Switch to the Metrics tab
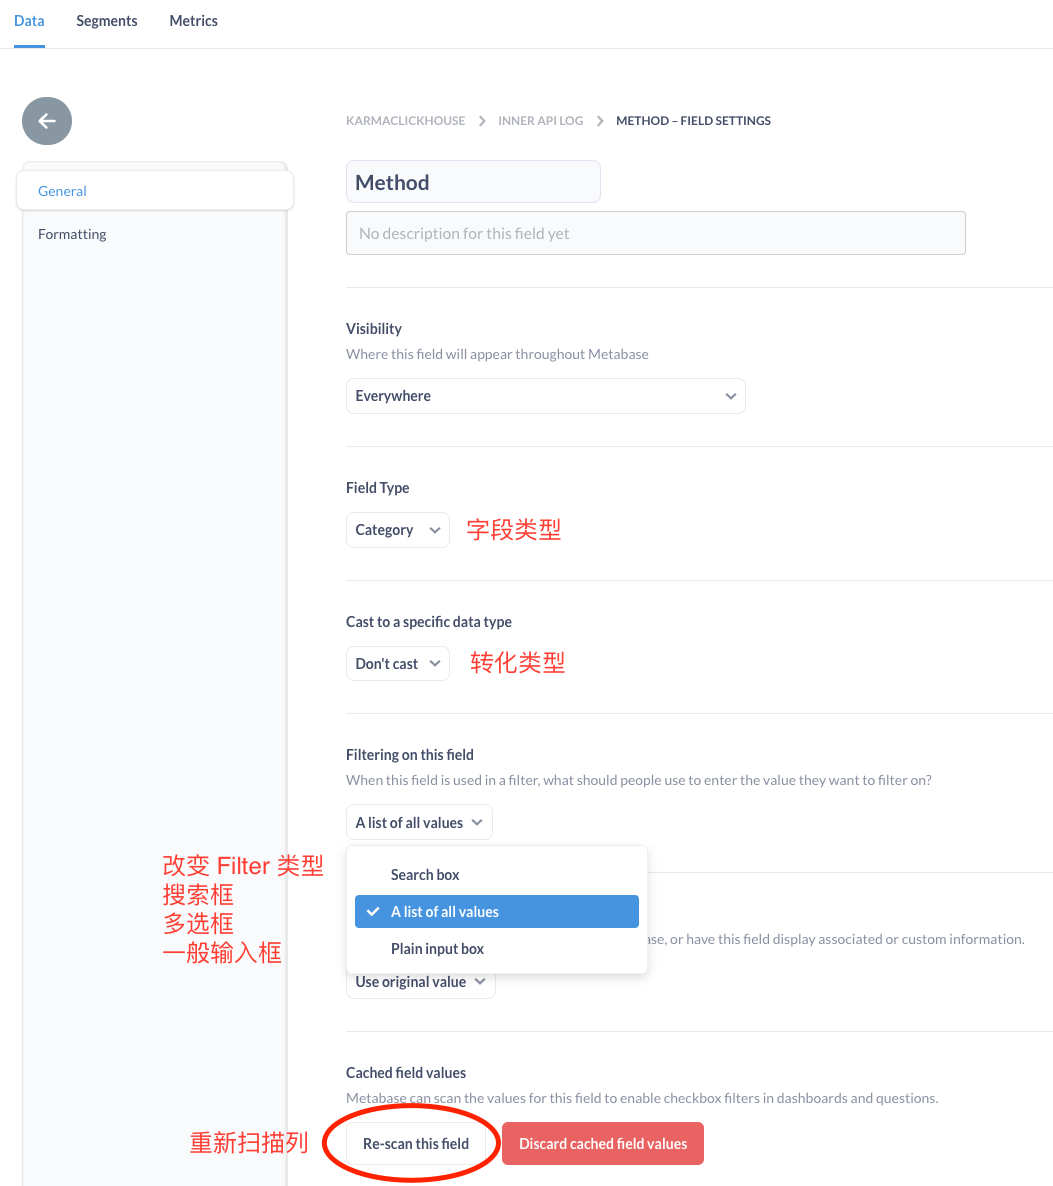 [x=193, y=20]
